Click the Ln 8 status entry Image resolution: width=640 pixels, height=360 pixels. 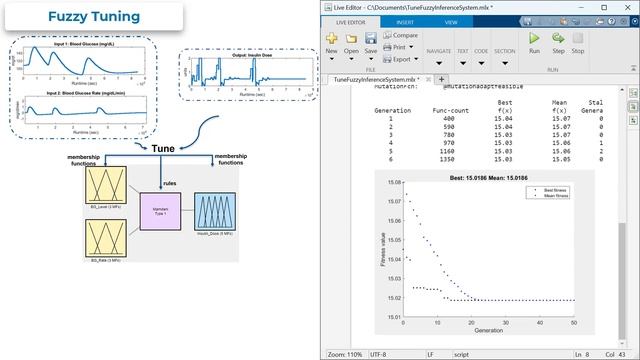pos(582,355)
